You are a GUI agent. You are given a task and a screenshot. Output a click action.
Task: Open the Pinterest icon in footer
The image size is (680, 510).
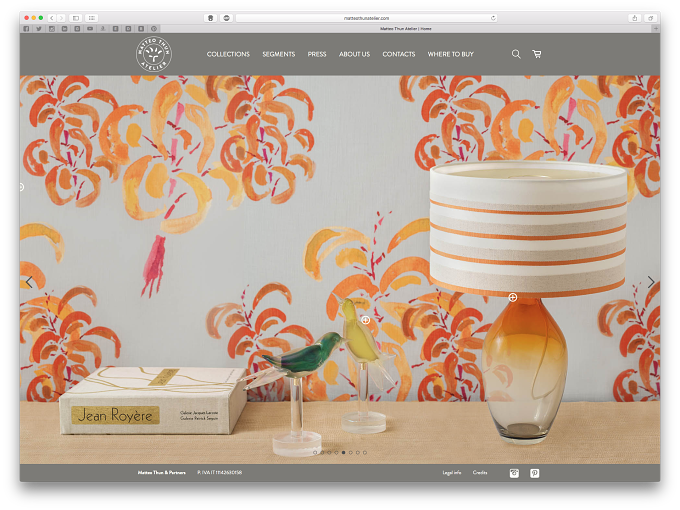(535, 473)
